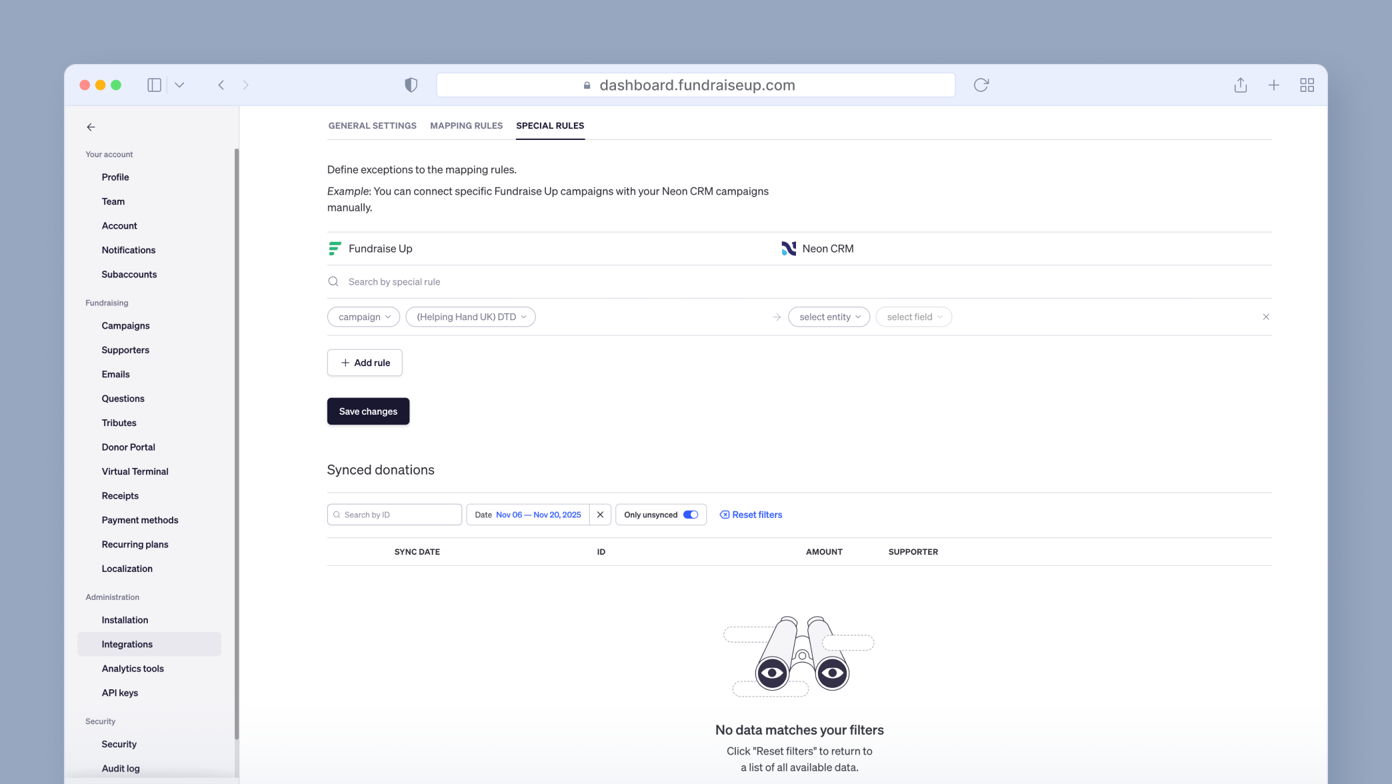Screen dimensions: 1392x784
Task: Remove the campaign special rule via its X icon
Action: point(1266,316)
